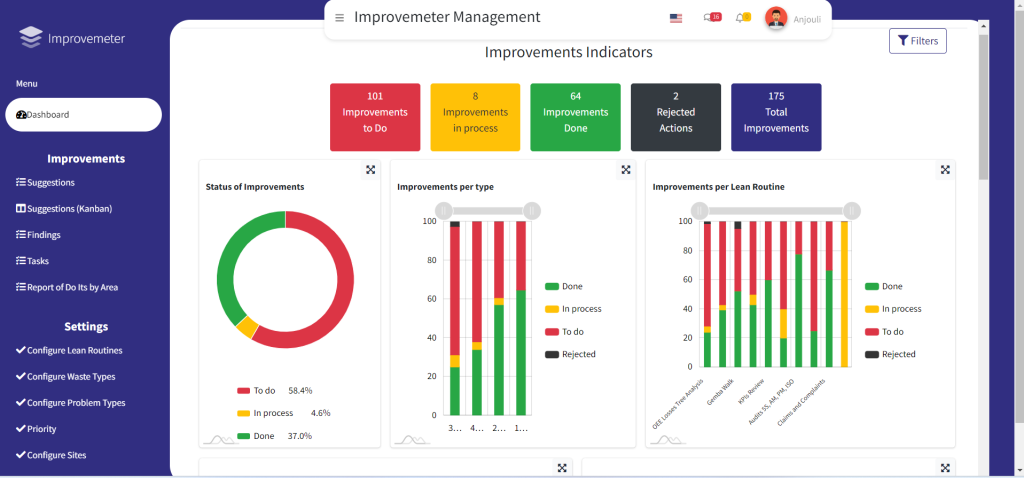The image size is (1024, 478).
Task: Click the hamburger menu icon
Action: tap(340, 18)
